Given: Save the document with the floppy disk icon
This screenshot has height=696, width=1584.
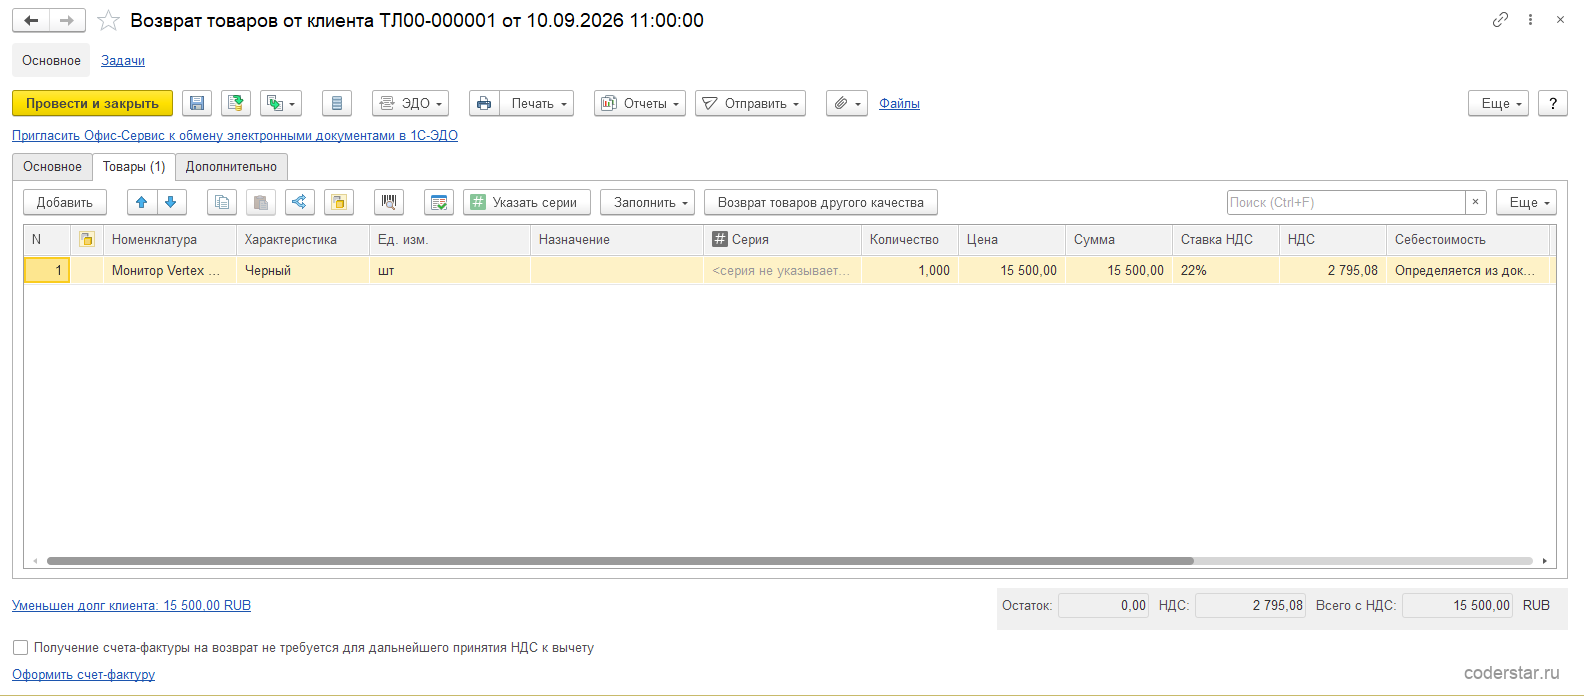Looking at the screenshot, I should click(197, 103).
